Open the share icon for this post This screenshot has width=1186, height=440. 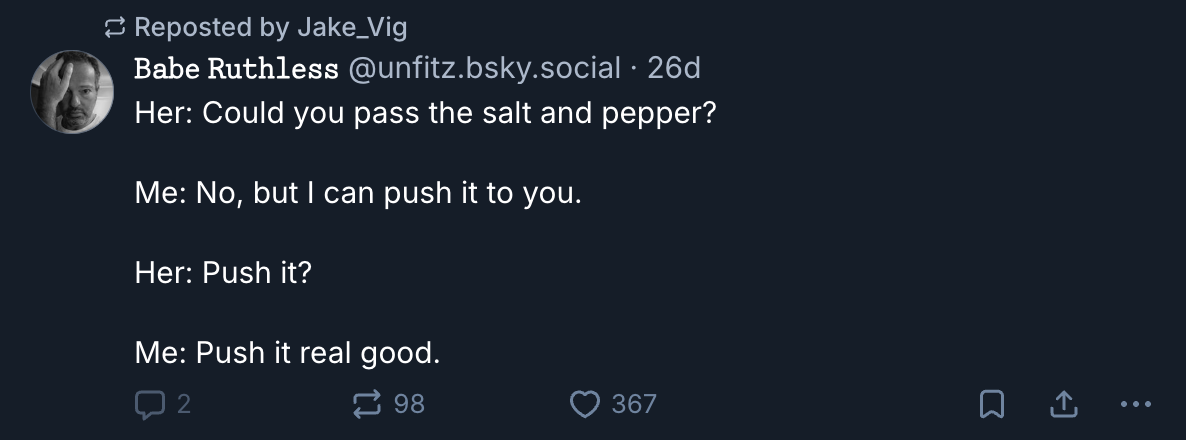click(x=1063, y=404)
